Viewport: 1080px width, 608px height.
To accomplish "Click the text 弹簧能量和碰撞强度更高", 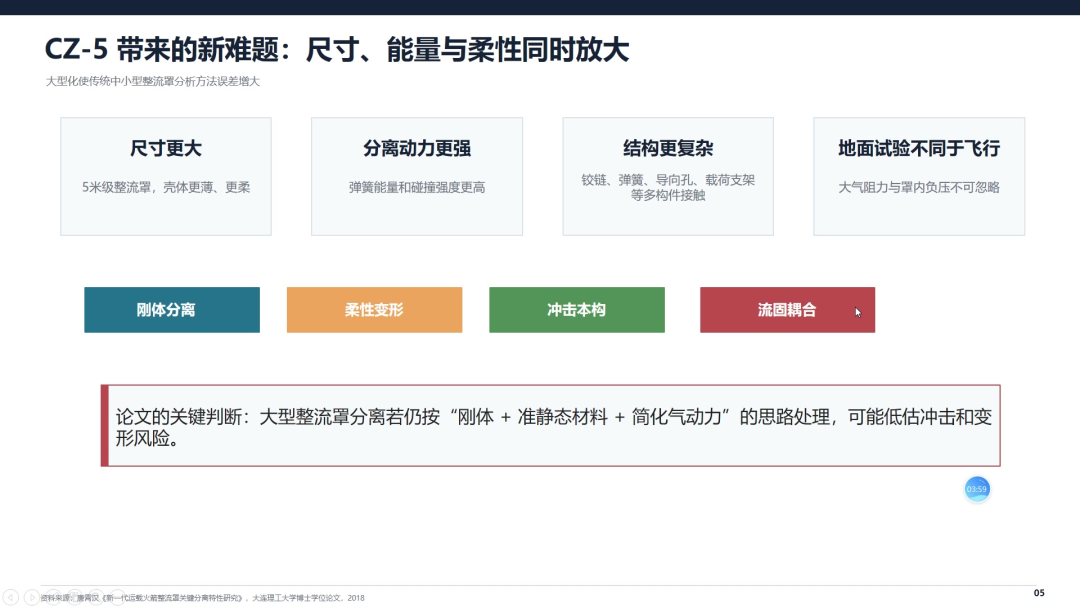I will [417, 187].
